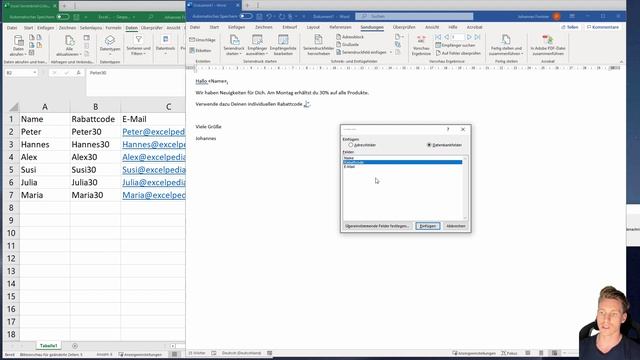Open Word's Datei tab

[x=195, y=27]
